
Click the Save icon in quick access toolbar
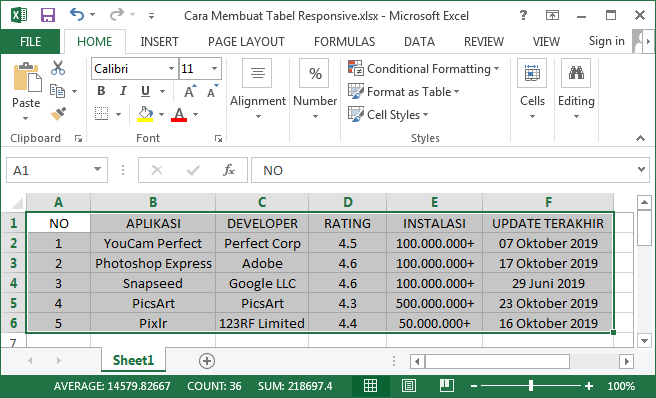pos(48,15)
